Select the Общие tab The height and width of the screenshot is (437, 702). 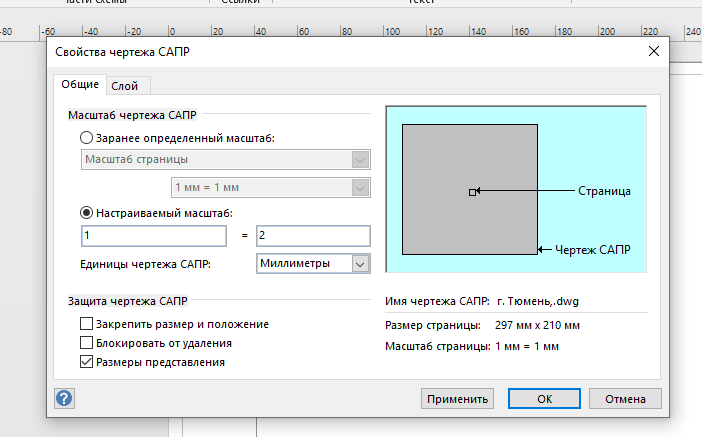coord(80,84)
